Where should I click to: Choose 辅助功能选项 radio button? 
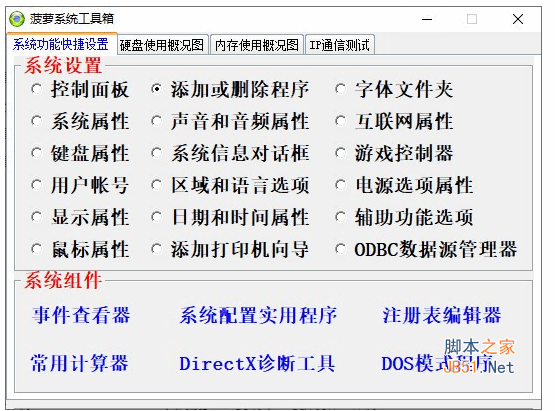click(341, 217)
